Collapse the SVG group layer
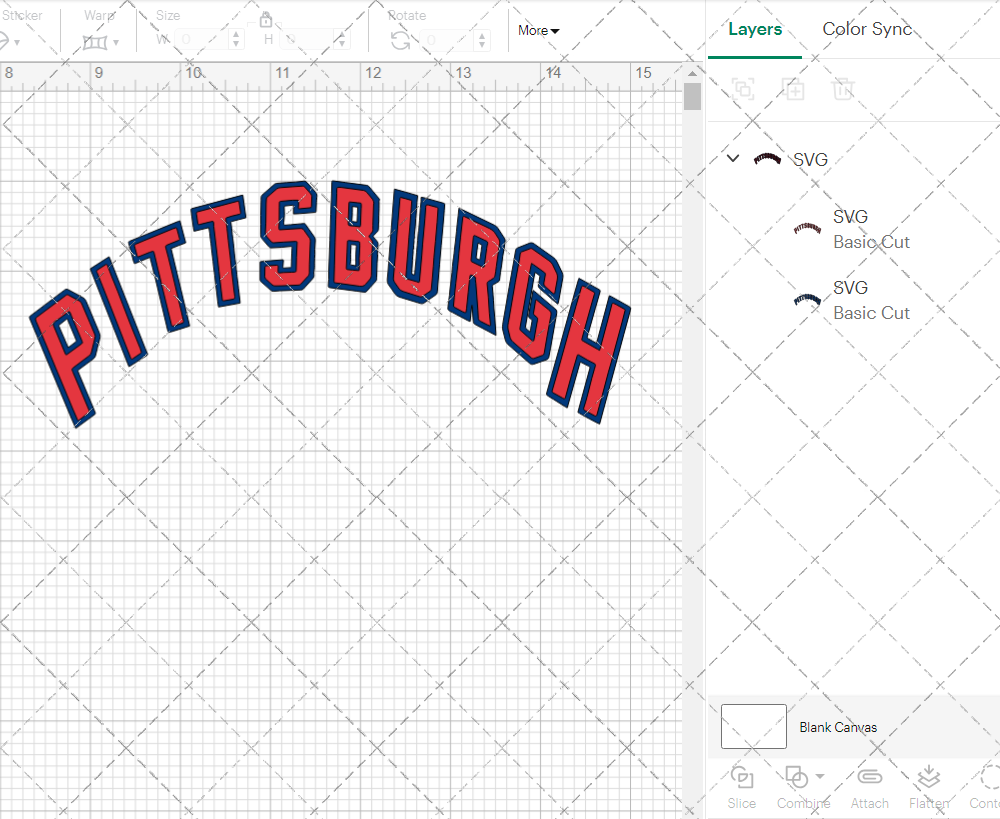 [x=733, y=158]
